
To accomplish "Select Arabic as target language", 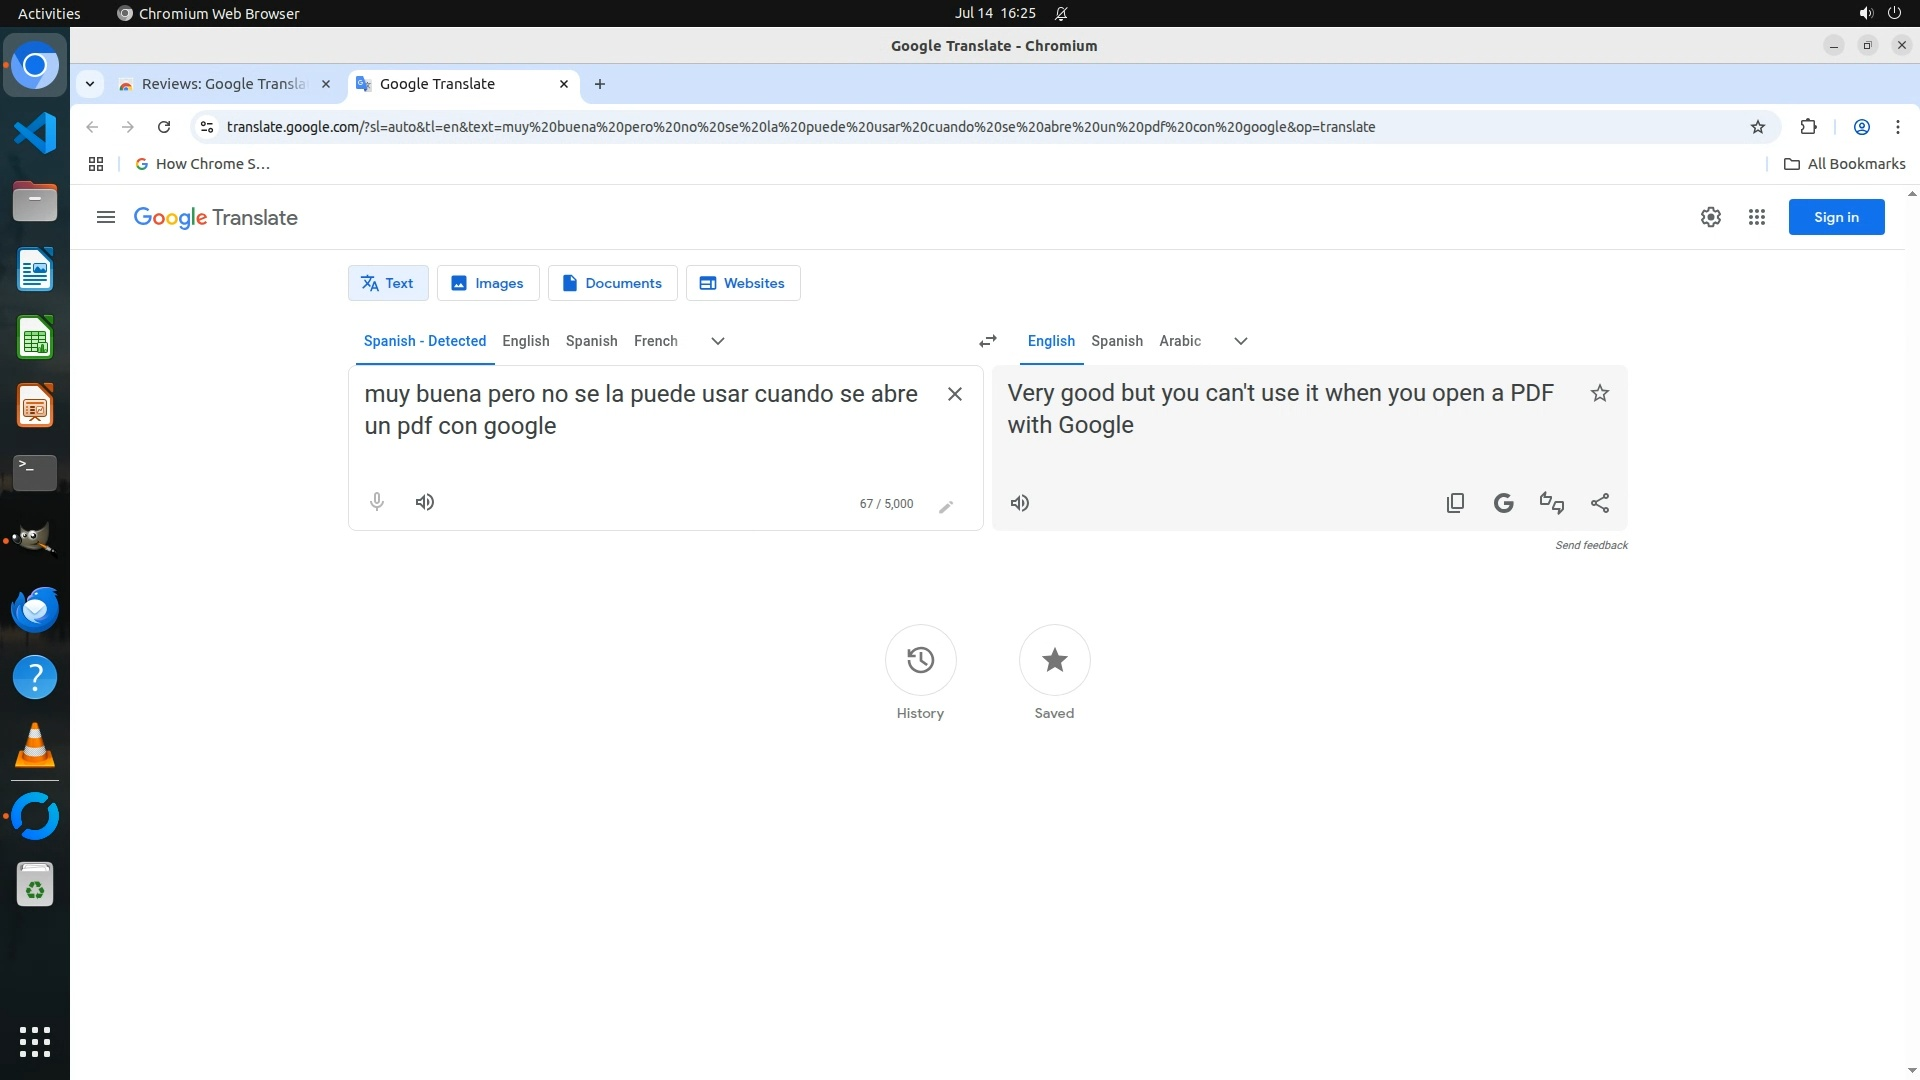I will [x=1179, y=341].
